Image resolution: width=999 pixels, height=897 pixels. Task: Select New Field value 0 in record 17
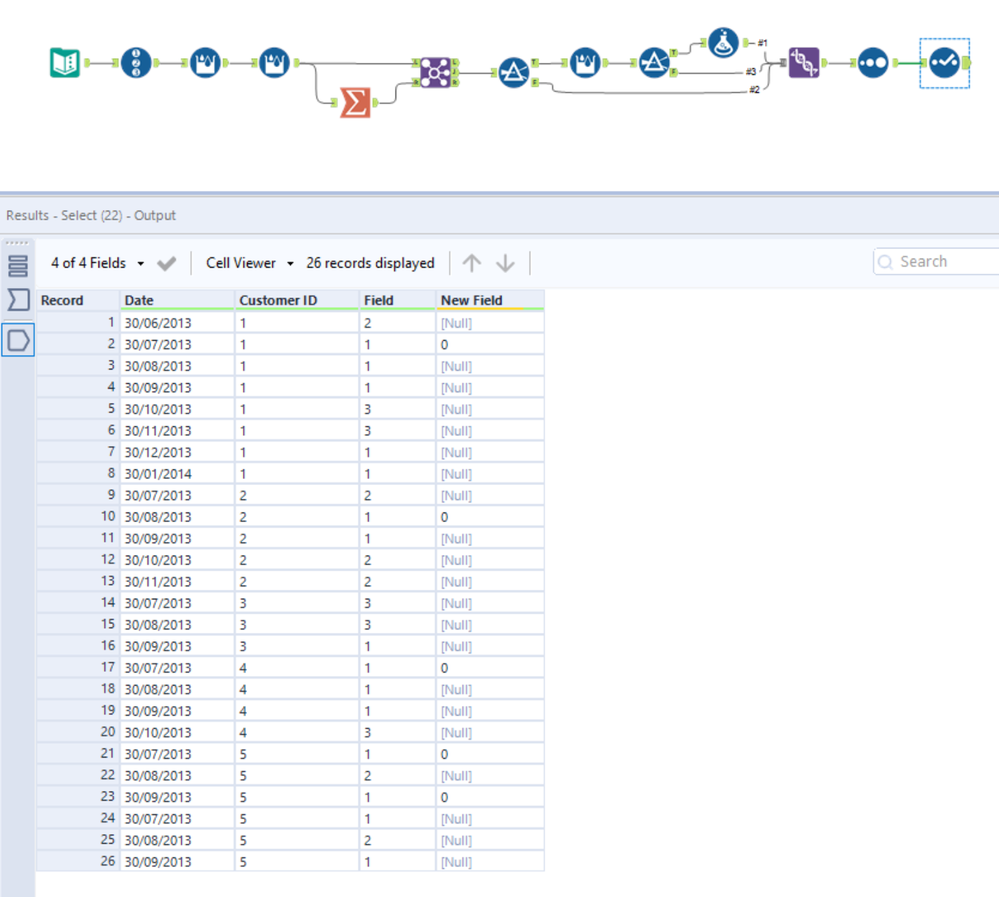point(490,668)
